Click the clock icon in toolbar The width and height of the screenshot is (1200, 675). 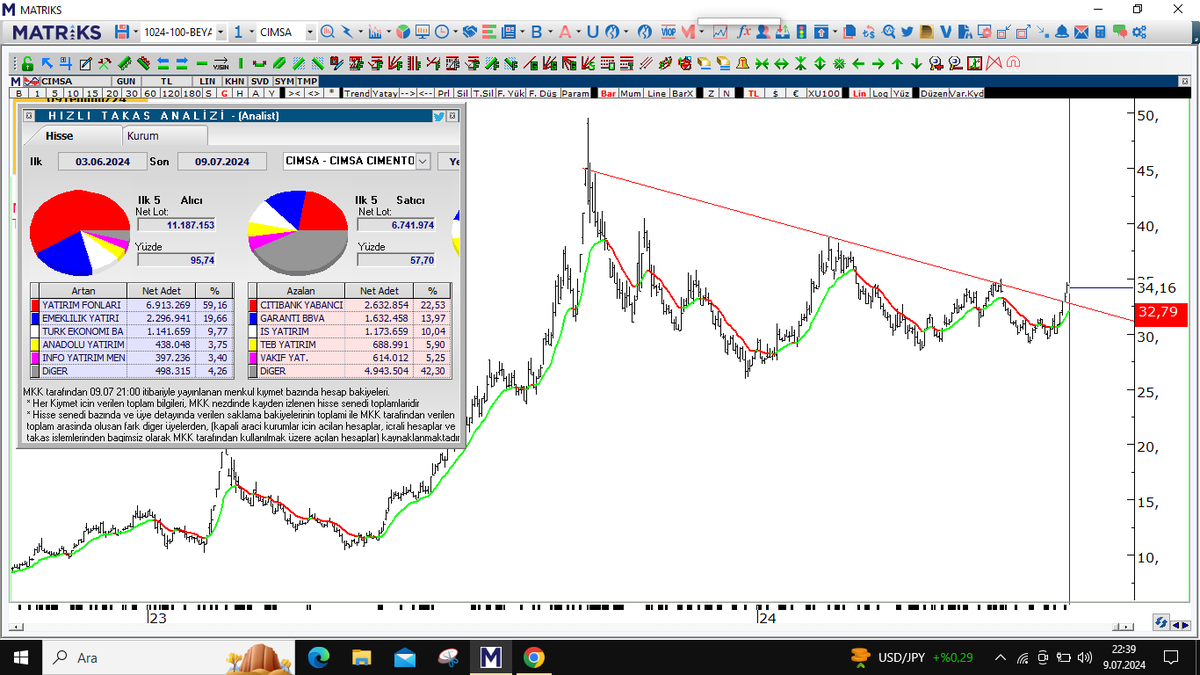point(441,32)
